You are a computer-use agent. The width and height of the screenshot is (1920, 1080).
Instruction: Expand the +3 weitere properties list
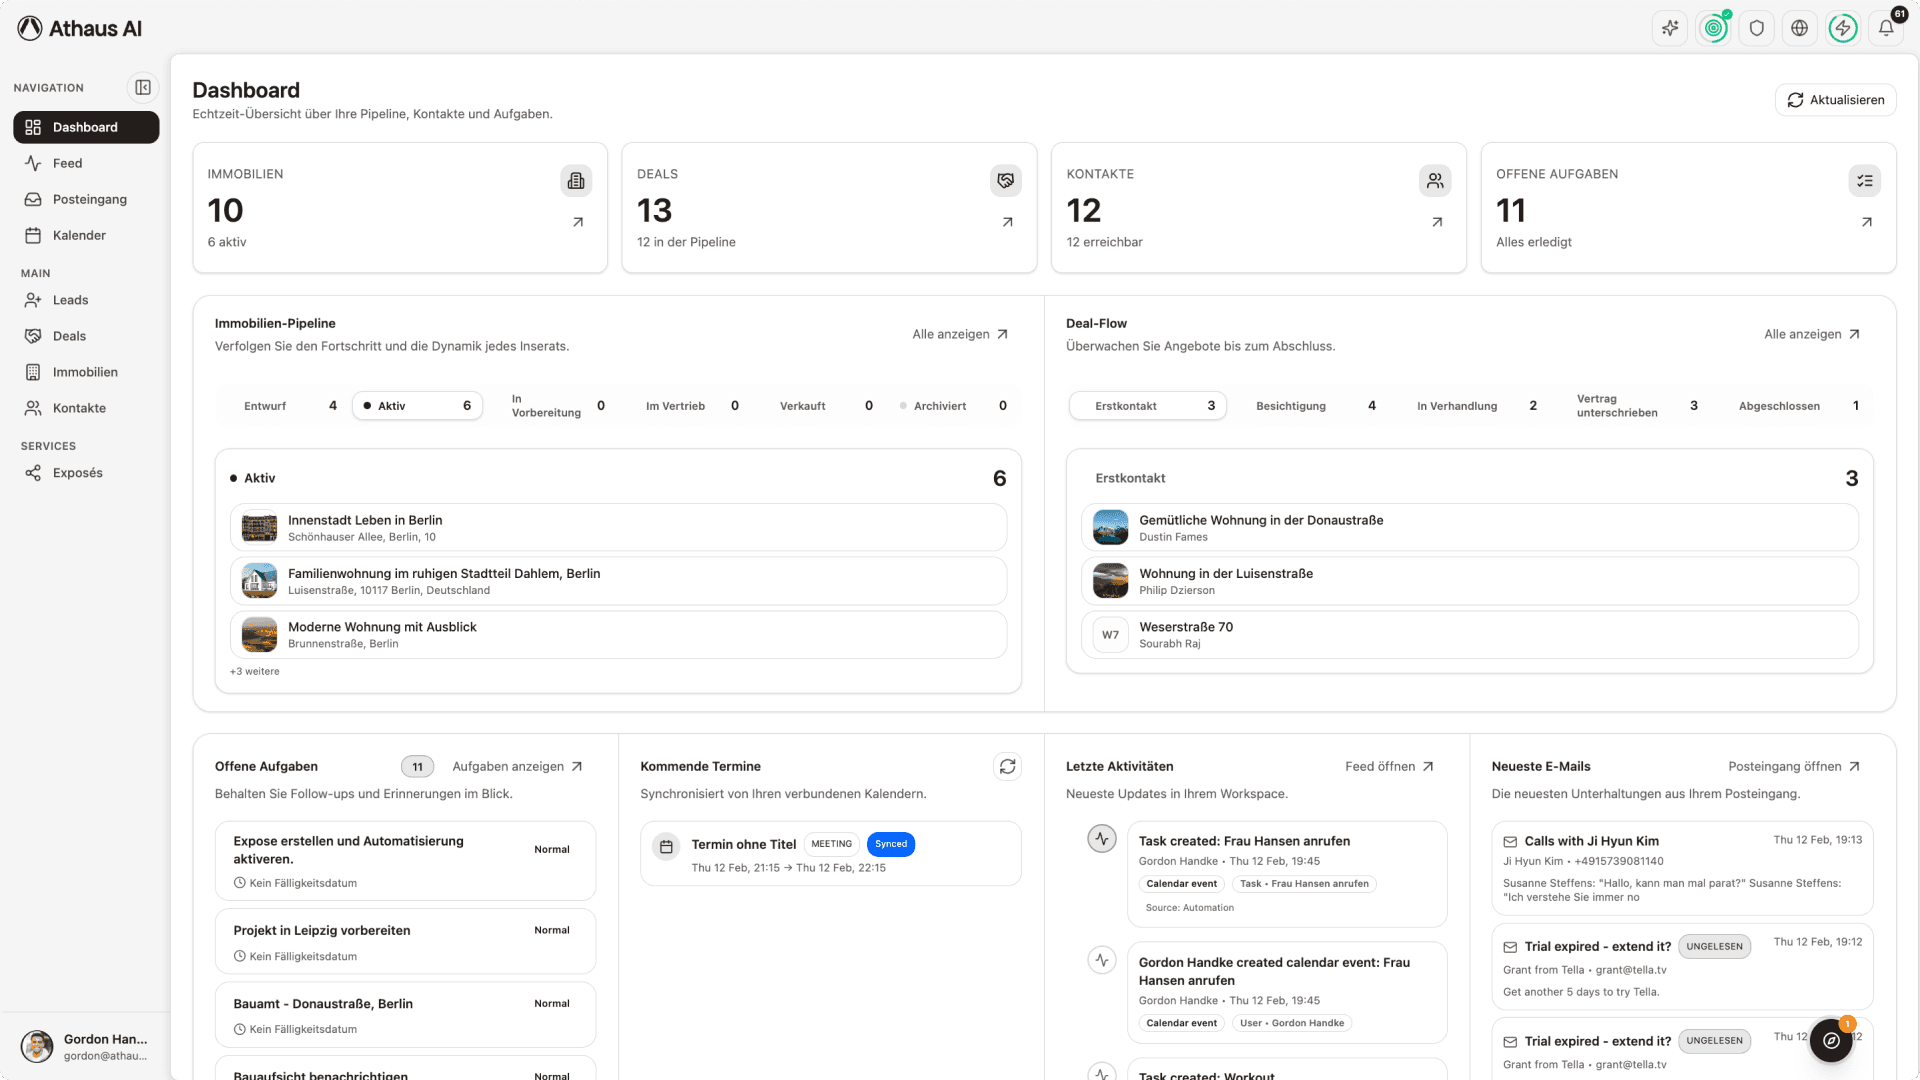[x=255, y=672]
